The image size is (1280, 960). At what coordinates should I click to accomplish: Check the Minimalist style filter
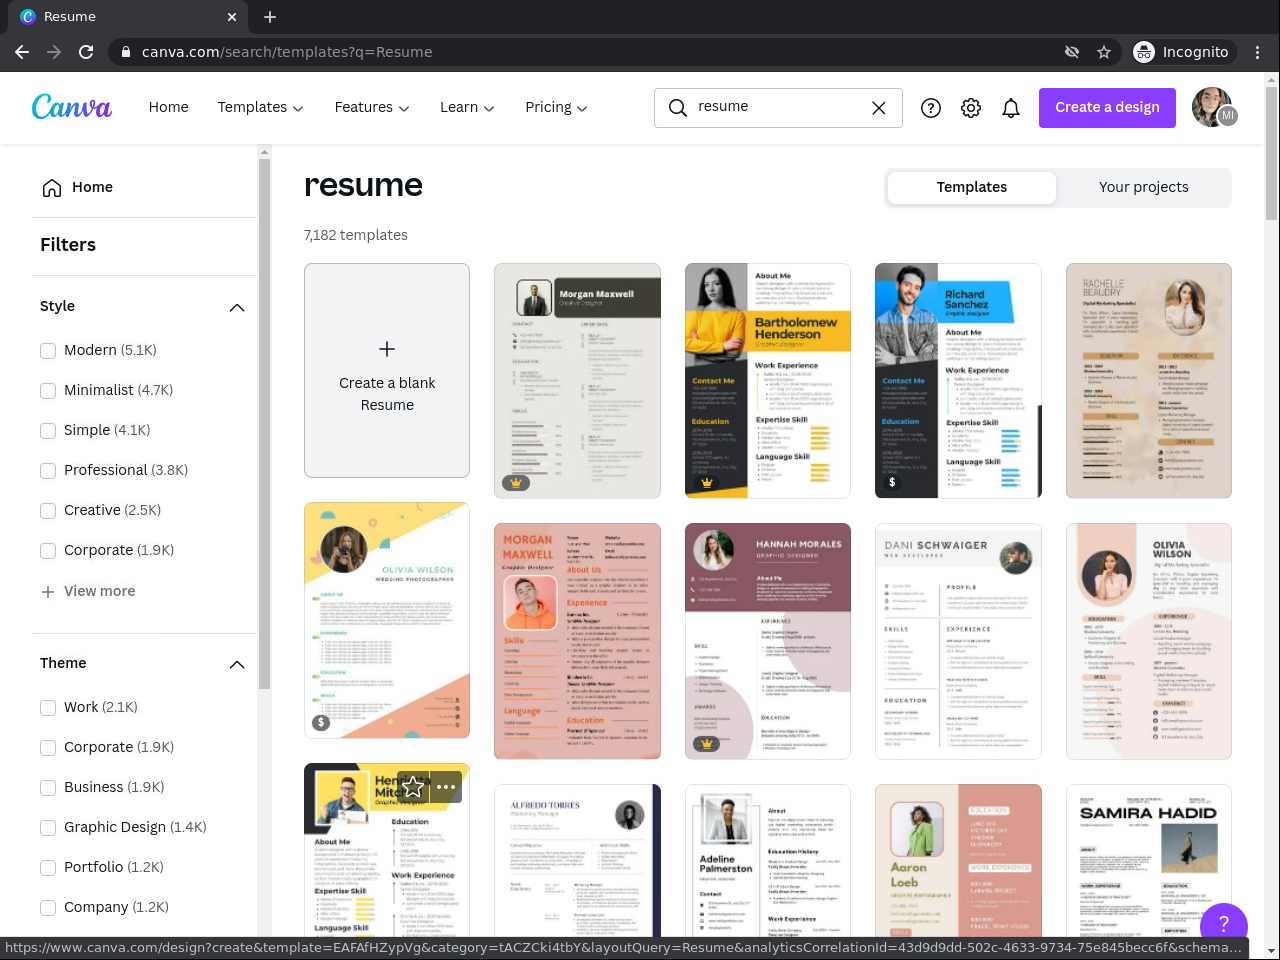point(48,391)
